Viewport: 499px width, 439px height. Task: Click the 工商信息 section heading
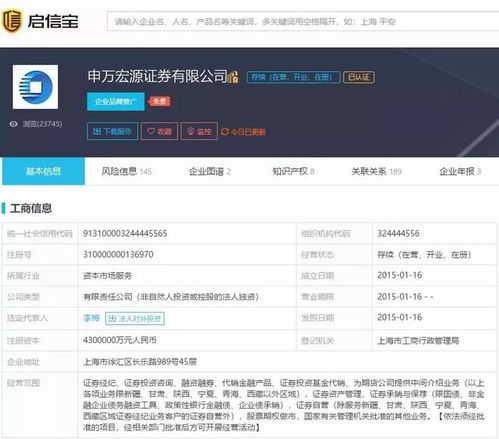tap(31, 208)
